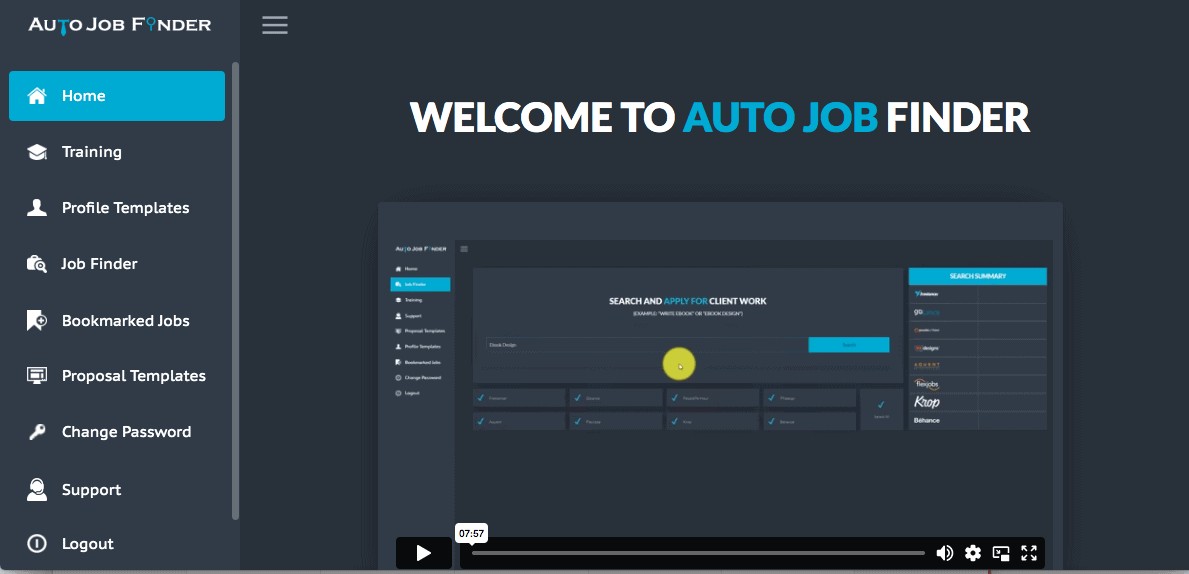Click the Home house icon in sidebar
The height and width of the screenshot is (574, 1189).
pos(36,96)
